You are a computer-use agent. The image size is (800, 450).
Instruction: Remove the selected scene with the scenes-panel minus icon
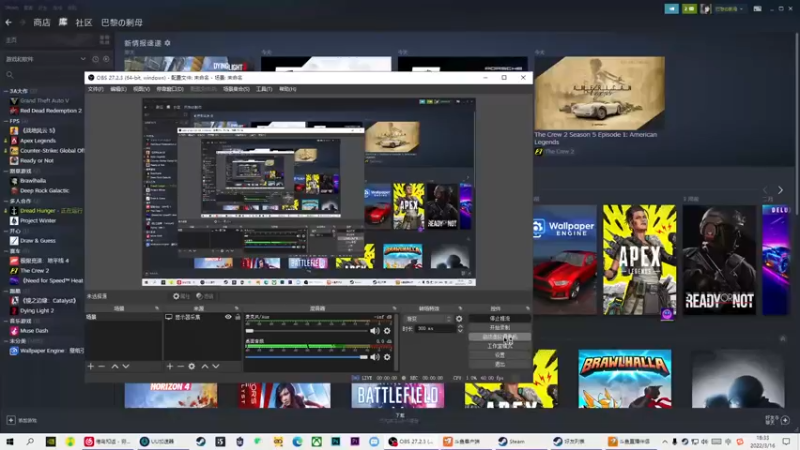tap(101, 366)
